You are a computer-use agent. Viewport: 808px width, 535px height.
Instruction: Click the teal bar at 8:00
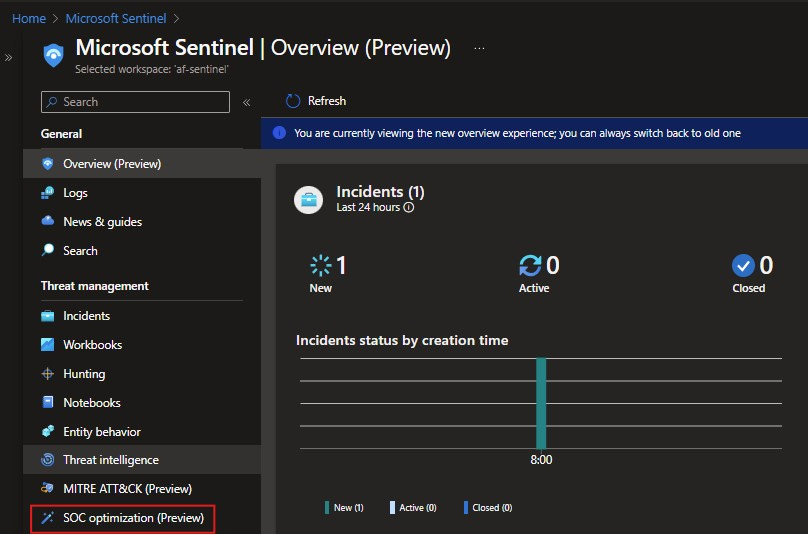click(541, 403)
